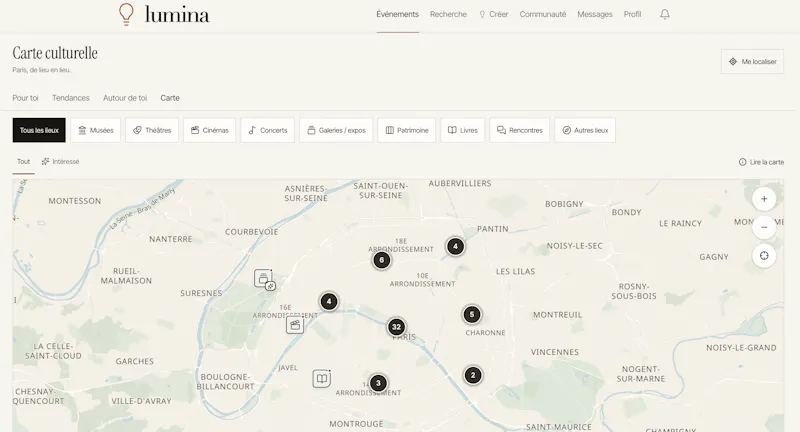Expand the cluster of 32 places

[x=396, y=327]
